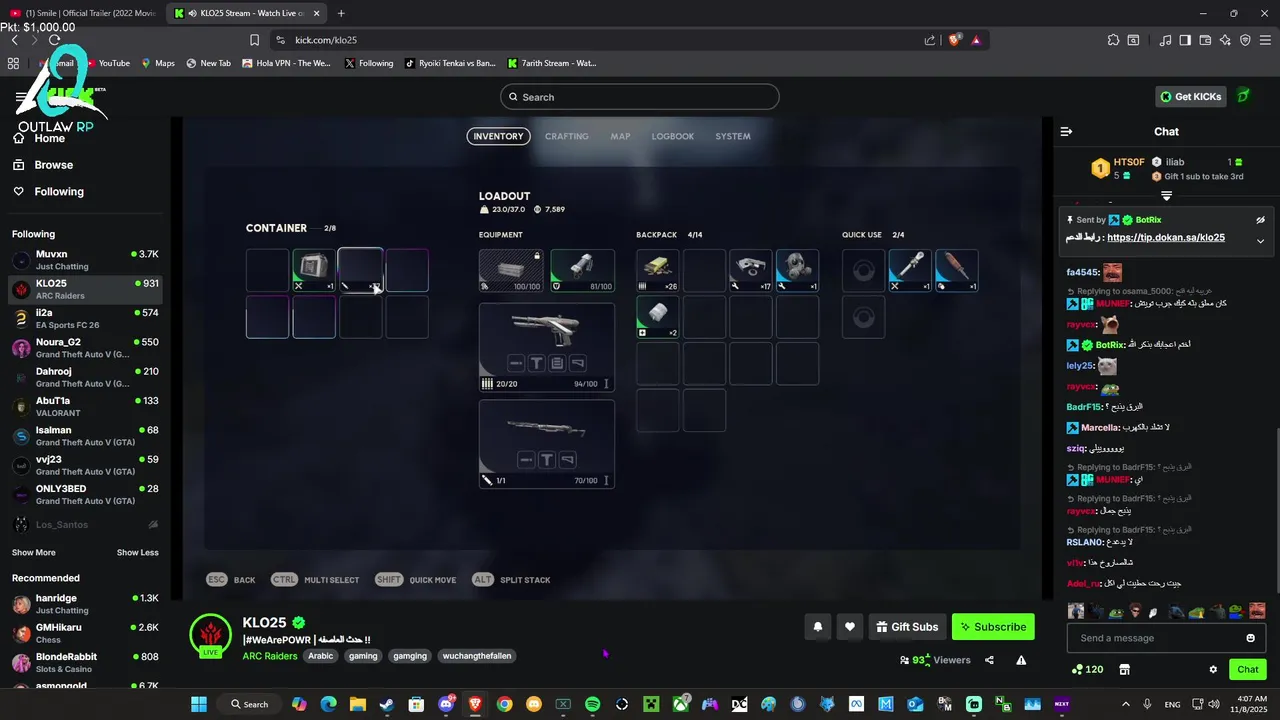
Task: Open the apps grid icon in bookmarks bar
Action: (13, 63)
